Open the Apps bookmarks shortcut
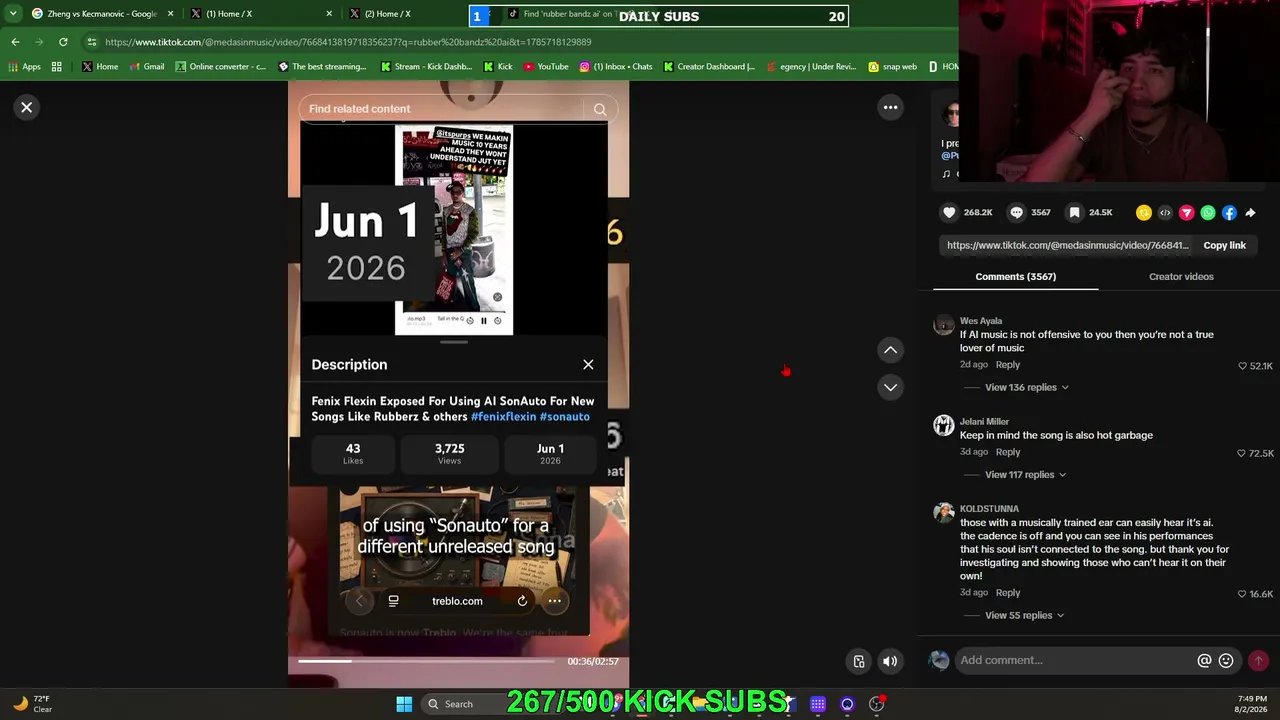Image resolution: width=1280 pixels, height=720 pixels. [25, 67]
